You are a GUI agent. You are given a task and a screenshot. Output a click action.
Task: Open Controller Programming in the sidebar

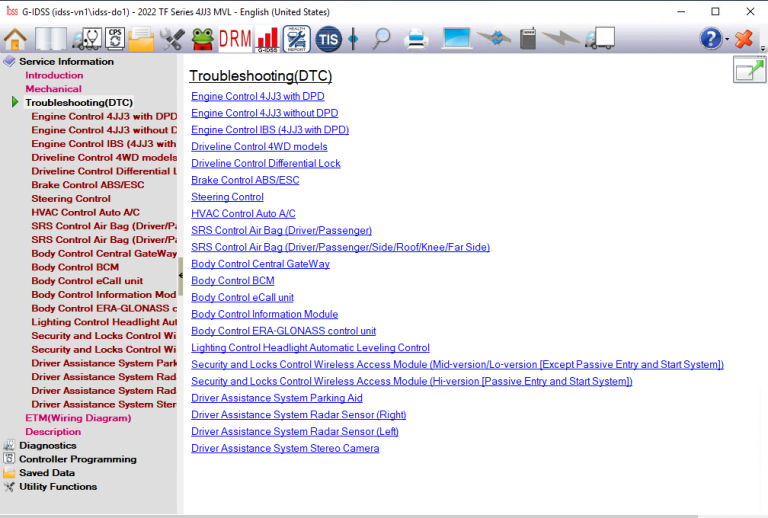[x=78, y=459]
